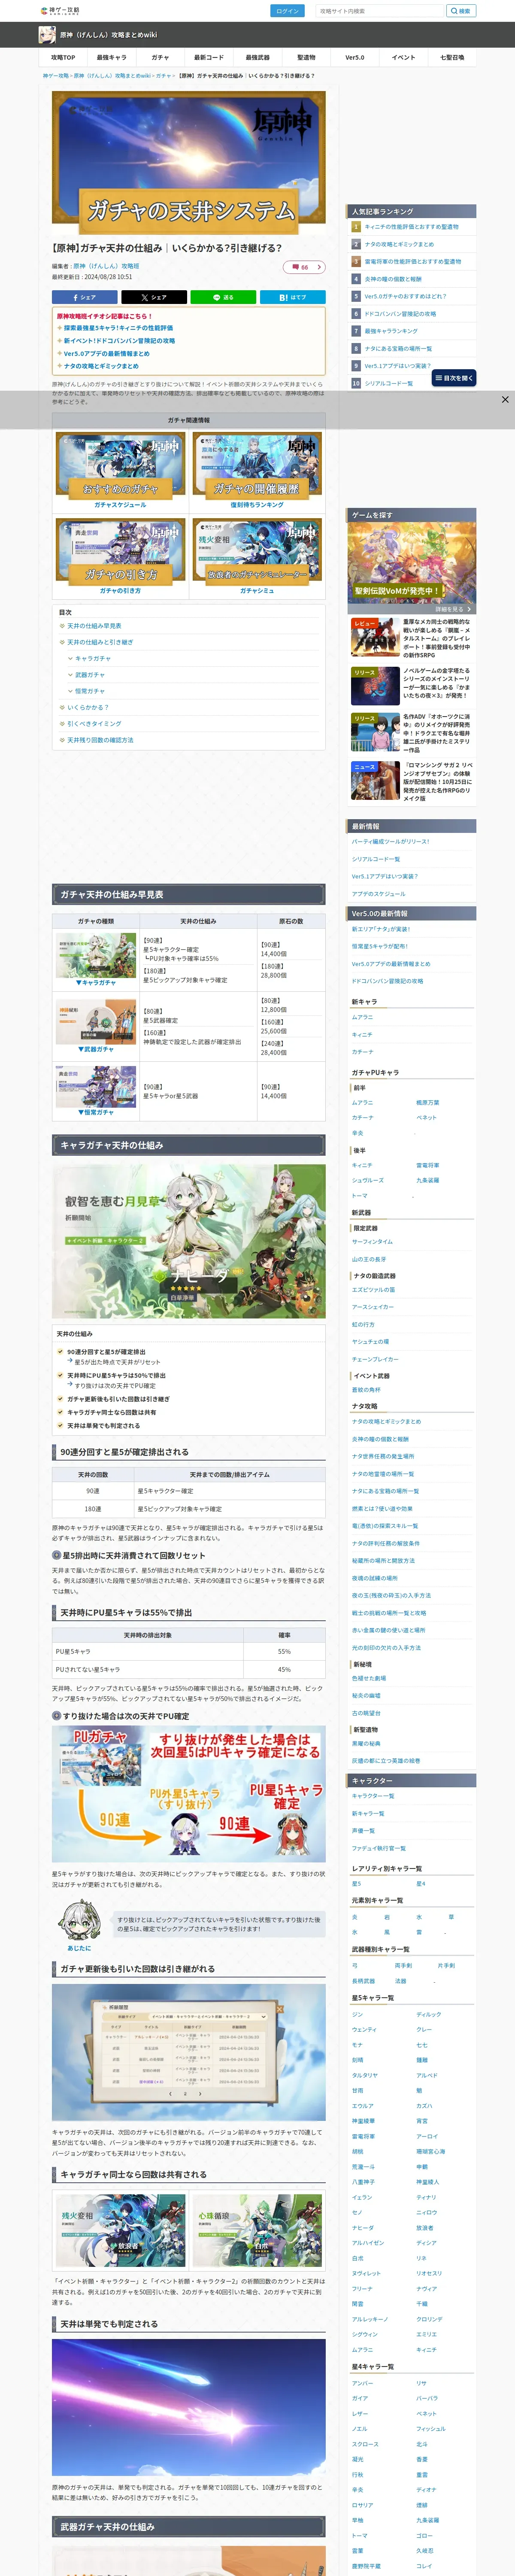Bookmark with the はてブ button
The width and height of the screenshot is (515, 2576).
(x=293, y=297)
